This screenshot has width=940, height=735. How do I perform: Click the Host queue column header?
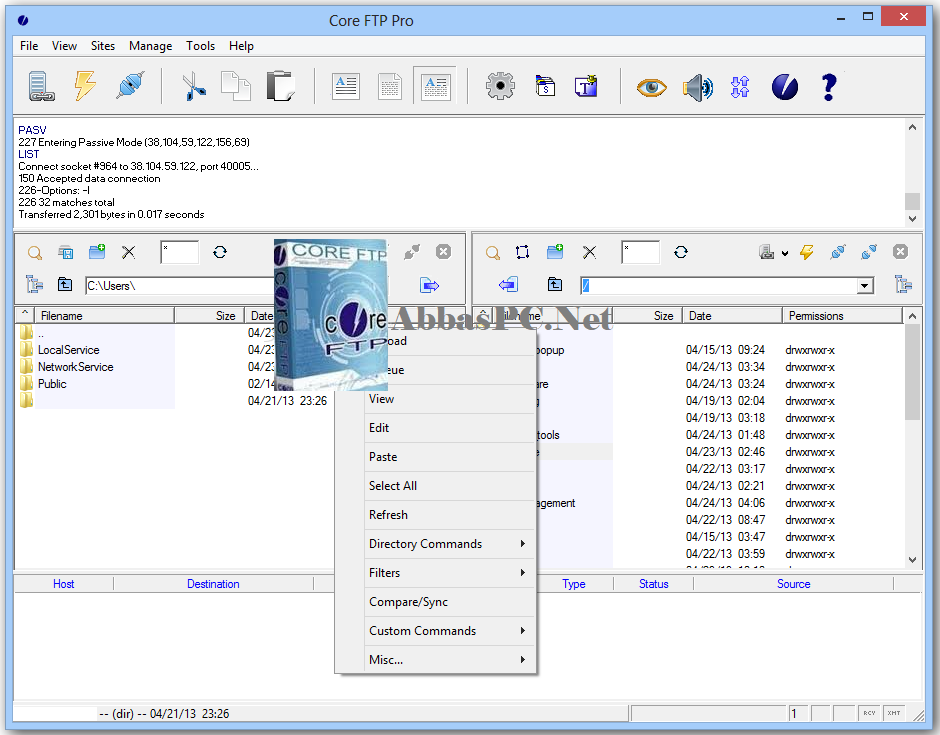[x=64, y=584]
